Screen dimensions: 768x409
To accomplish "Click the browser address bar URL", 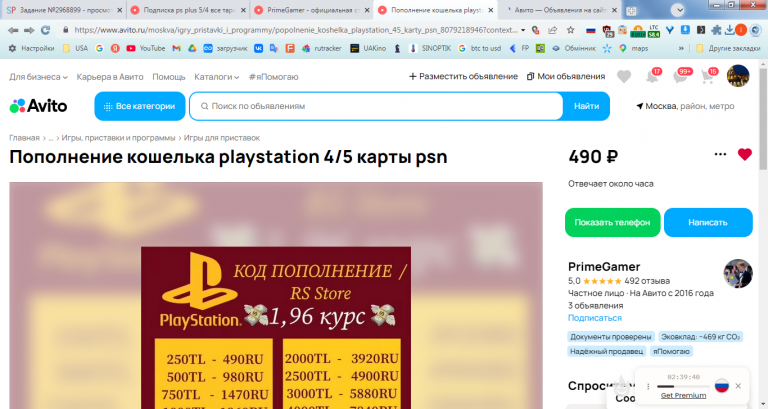I will [x=296, y=30].
